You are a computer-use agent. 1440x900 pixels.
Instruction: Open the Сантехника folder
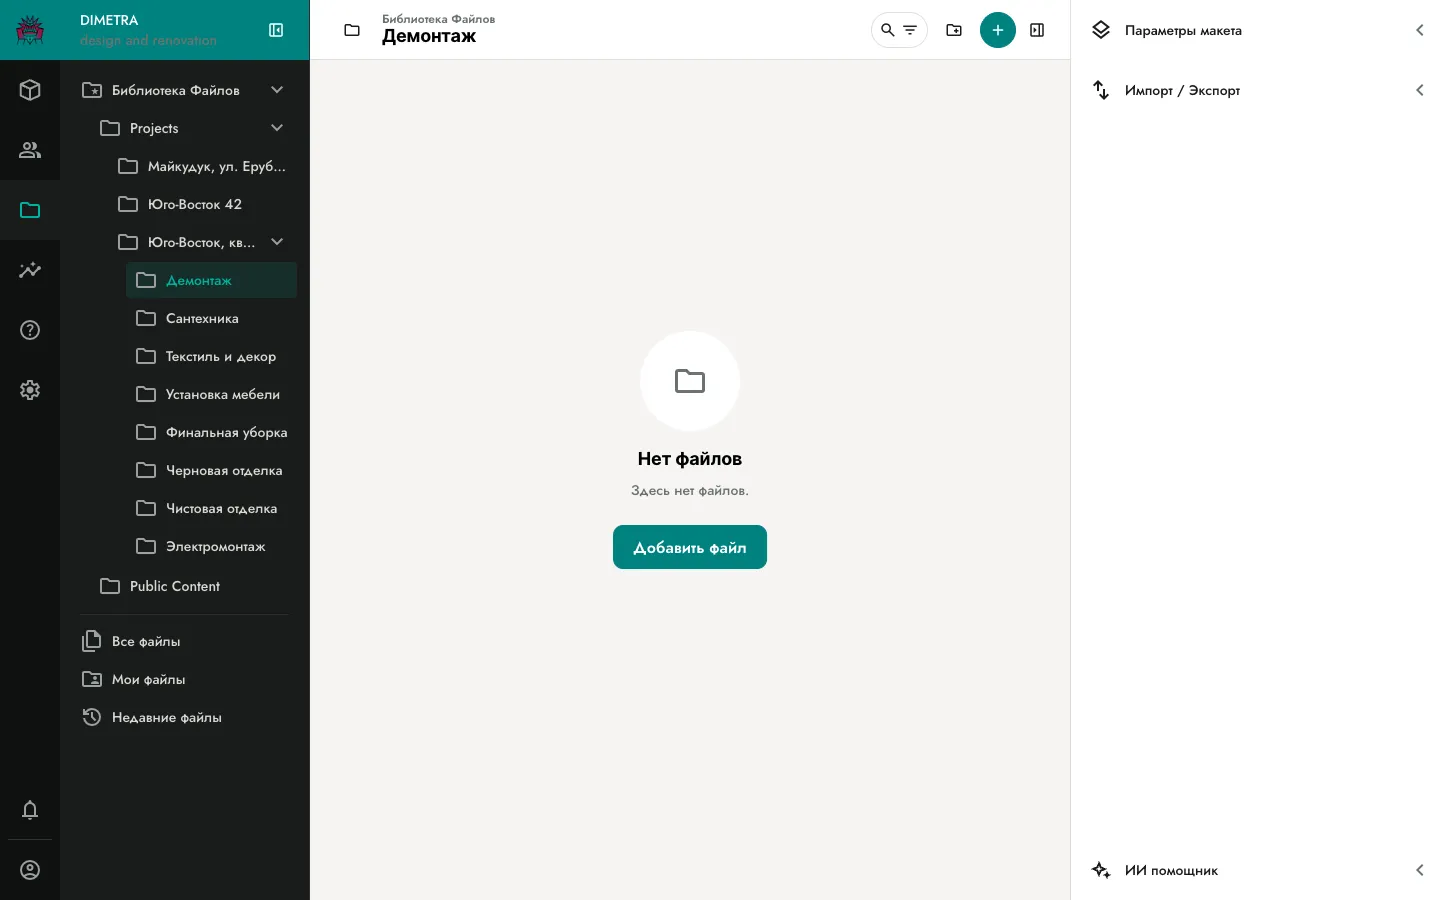211,318
